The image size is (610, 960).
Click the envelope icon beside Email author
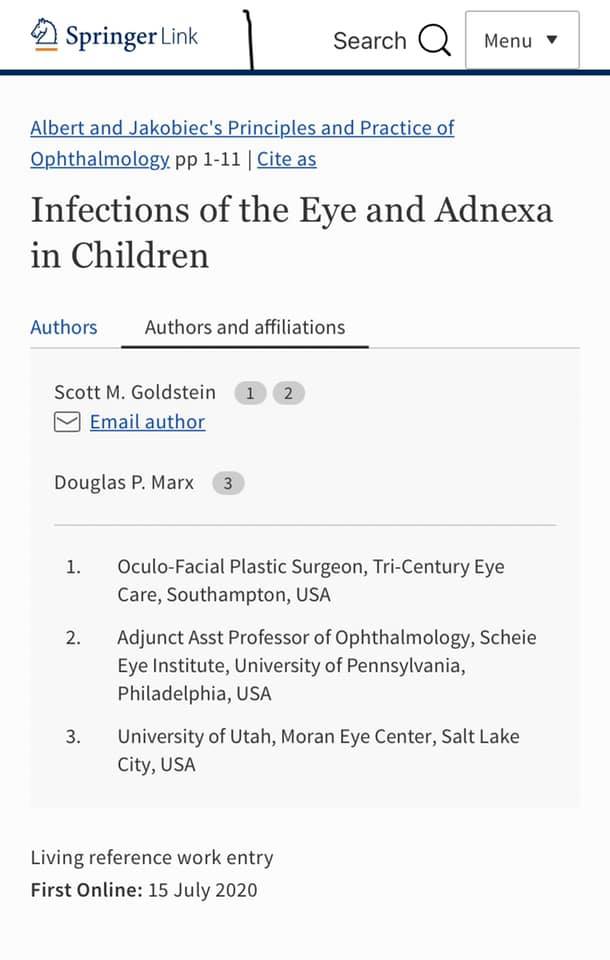(67, 422)
